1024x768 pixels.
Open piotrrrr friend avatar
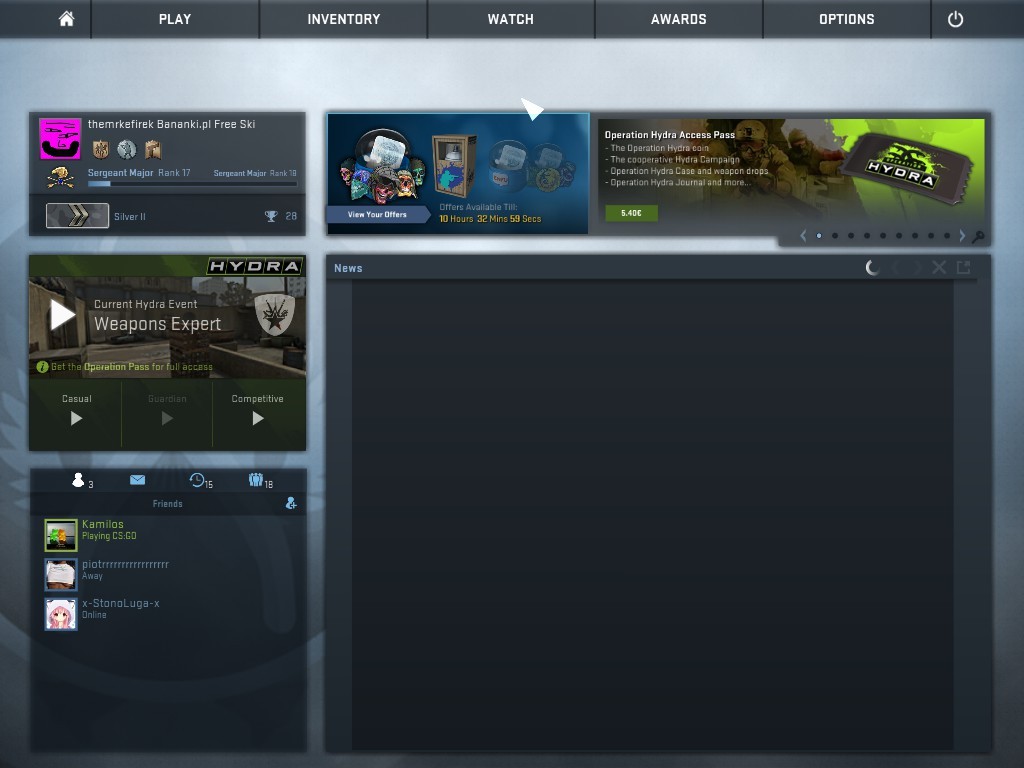click(x=61, y=575)
